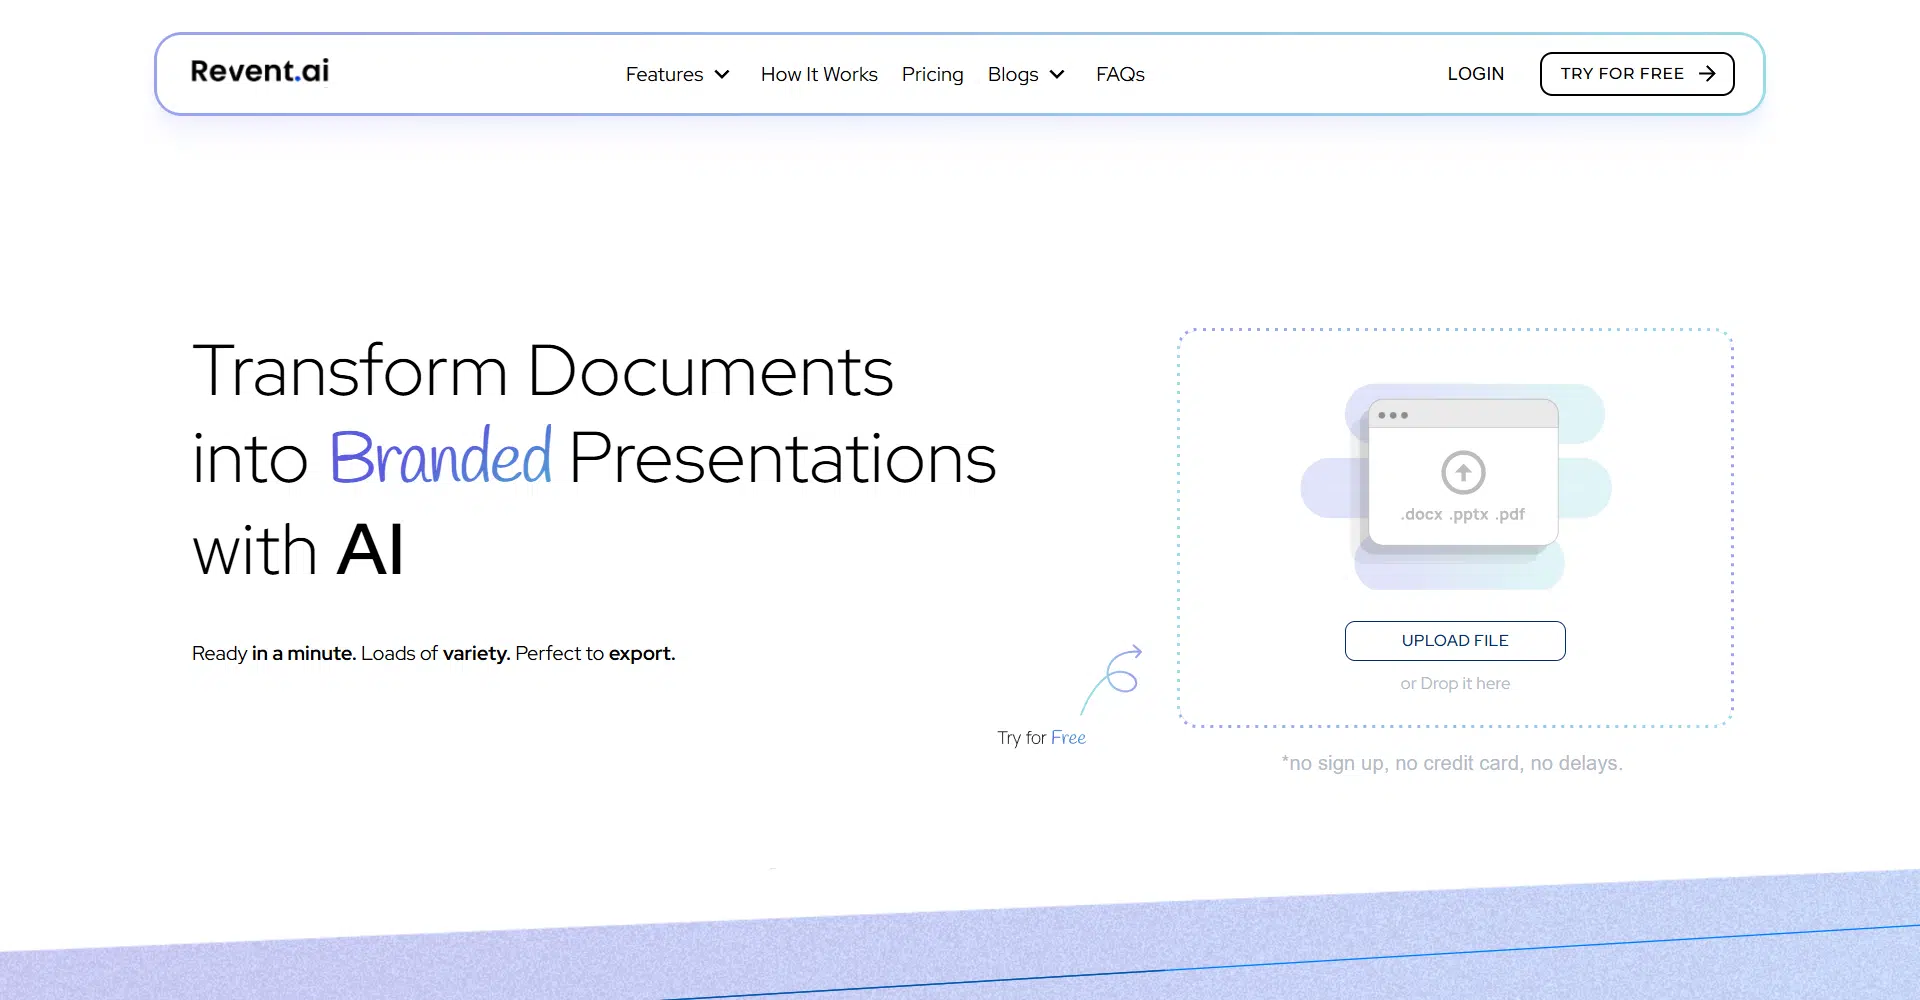The width and height of the screenshot is (1920, 1000).
Task: Click the UPLOAD FILE button
Action: pyautogui.click(x=1454, y=641)
